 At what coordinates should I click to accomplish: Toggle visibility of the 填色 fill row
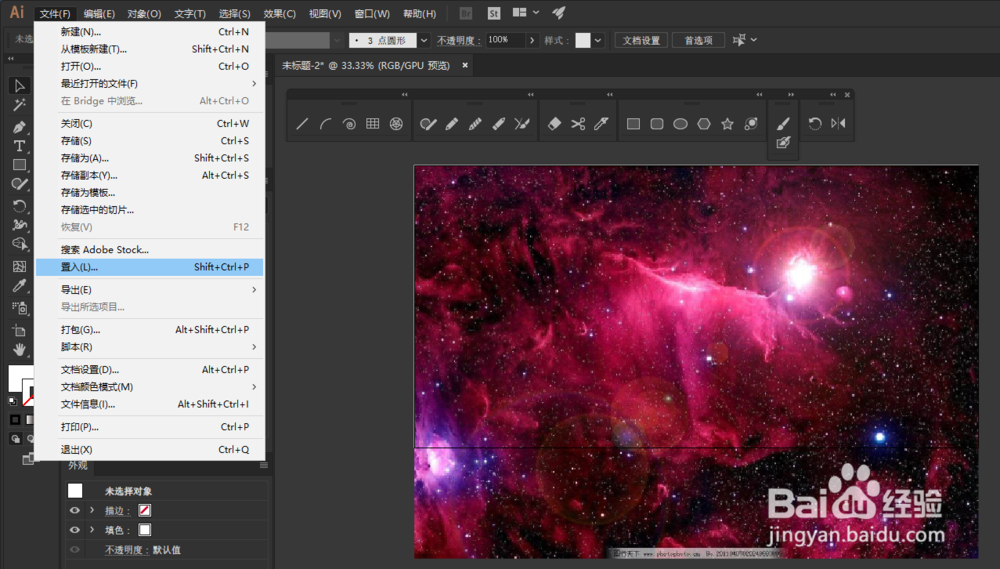pos(75,530)
